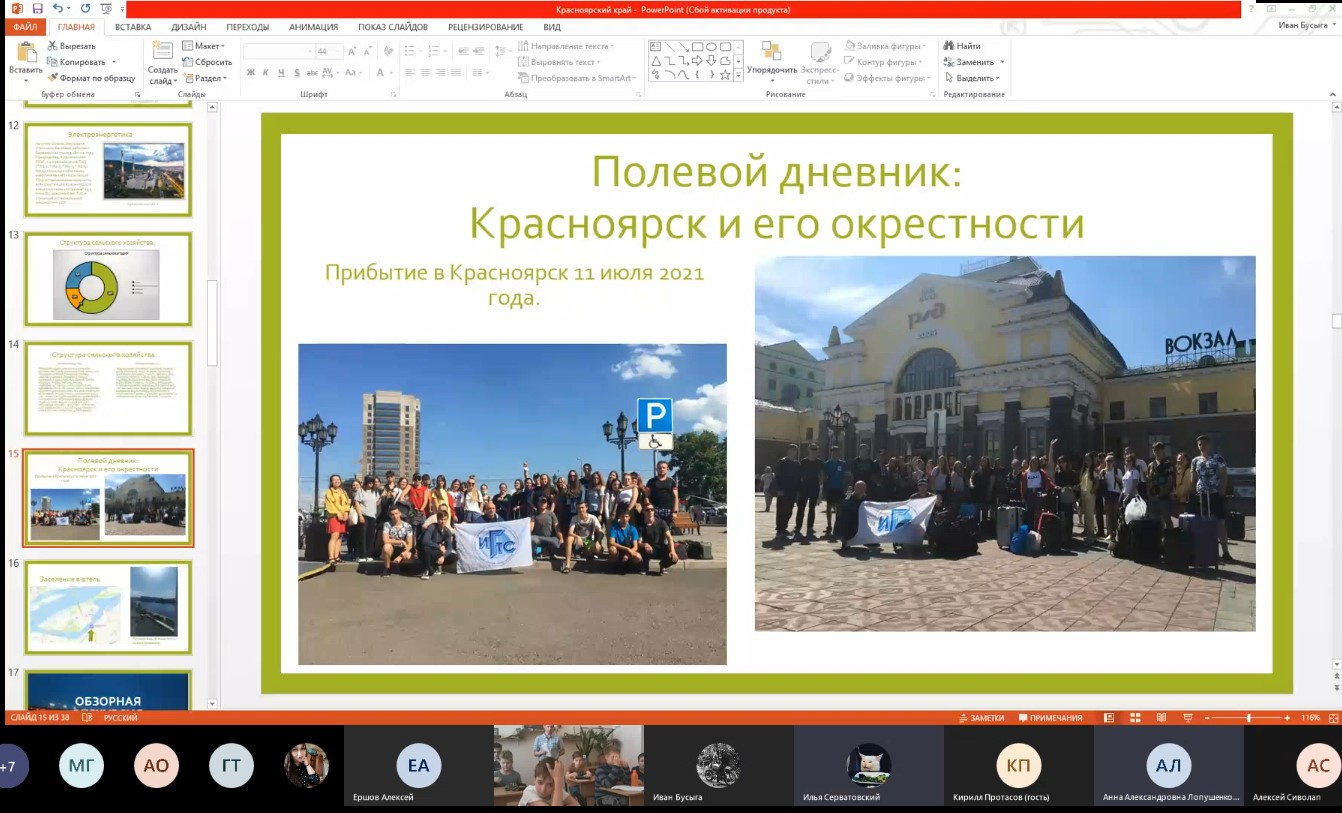Click Format Painter (Формат по образцу)
This screenshot has height=813, width=1342.
pyautogui.click(x=90, y=78)
